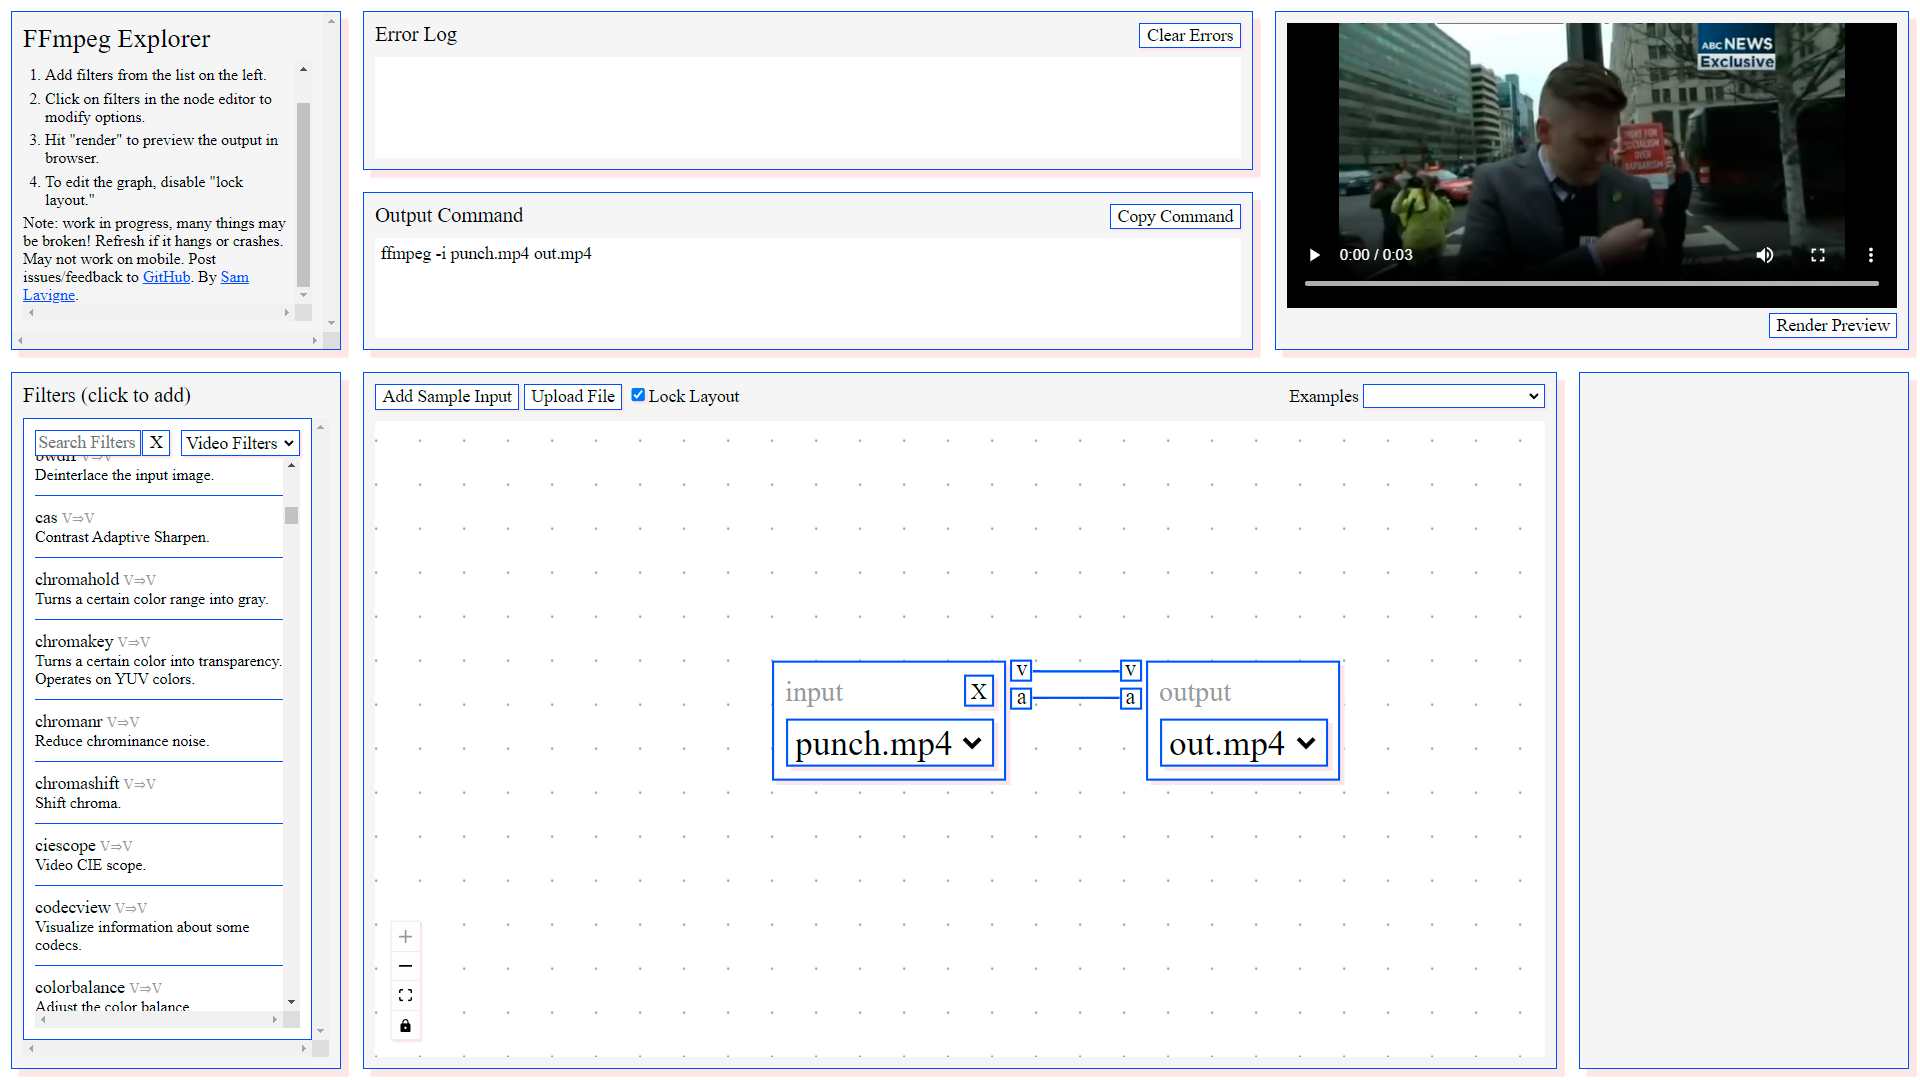Mute the preview video audio

[1765, 255]
